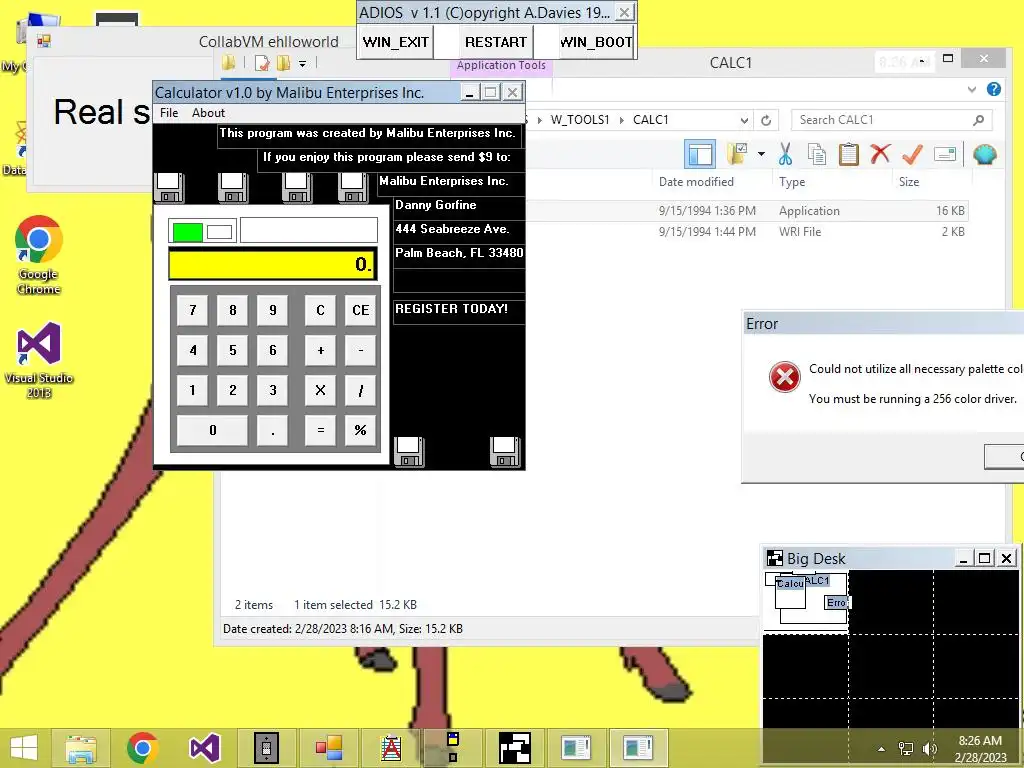
Task: Click calculator digit 8 key
Action: pyautogui.click(x=232, y=310)
